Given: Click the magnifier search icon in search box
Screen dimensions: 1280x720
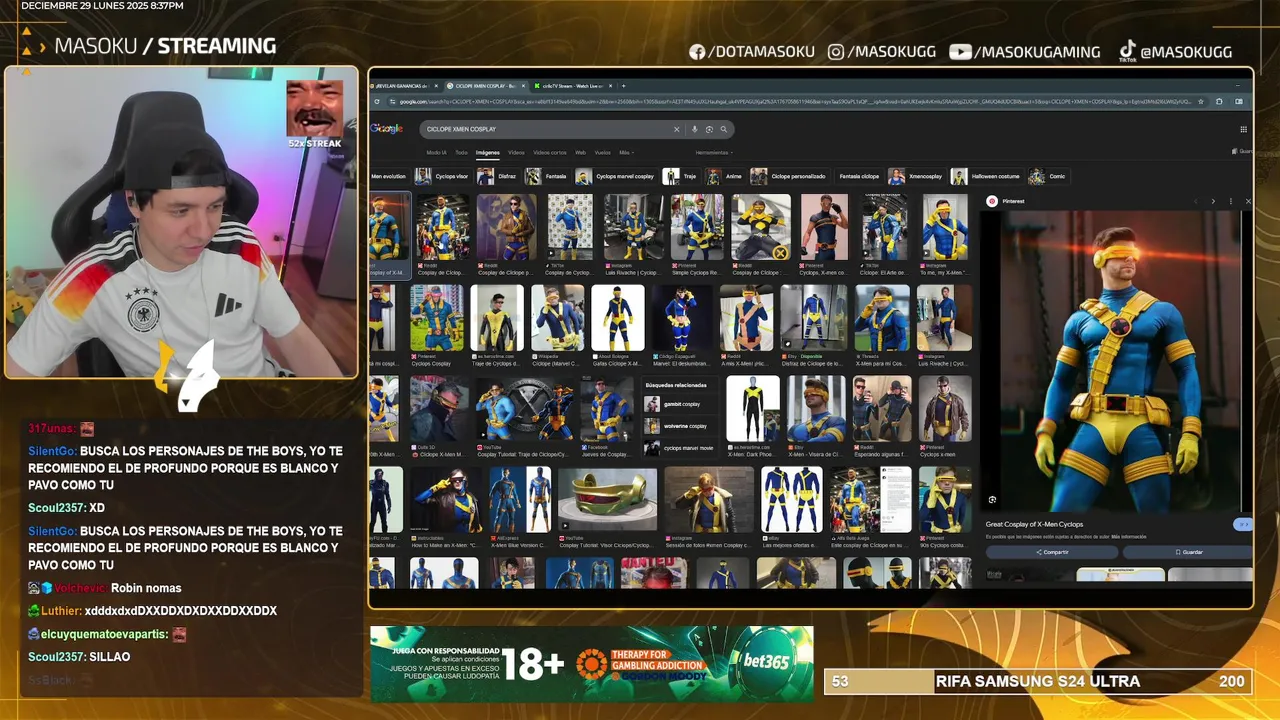Looking at the screenshot, I should point(724,129).
